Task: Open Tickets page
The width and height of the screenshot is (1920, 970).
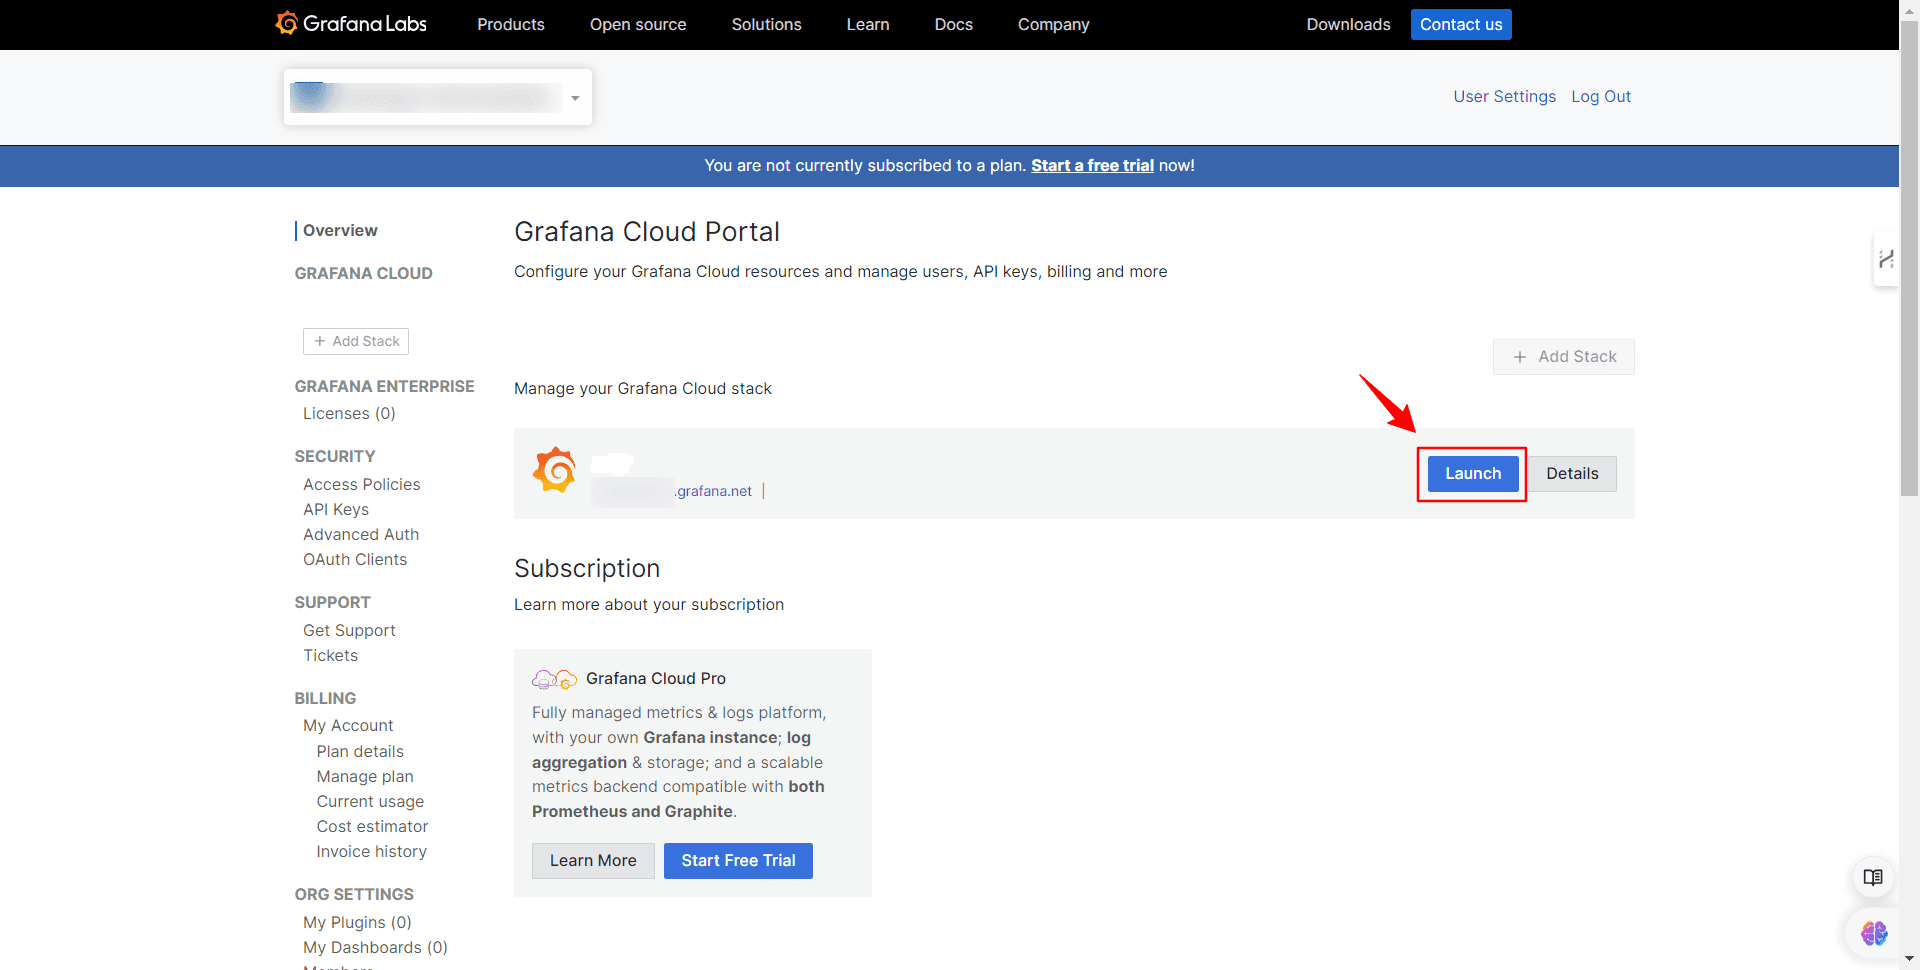Action: (330, 655)
